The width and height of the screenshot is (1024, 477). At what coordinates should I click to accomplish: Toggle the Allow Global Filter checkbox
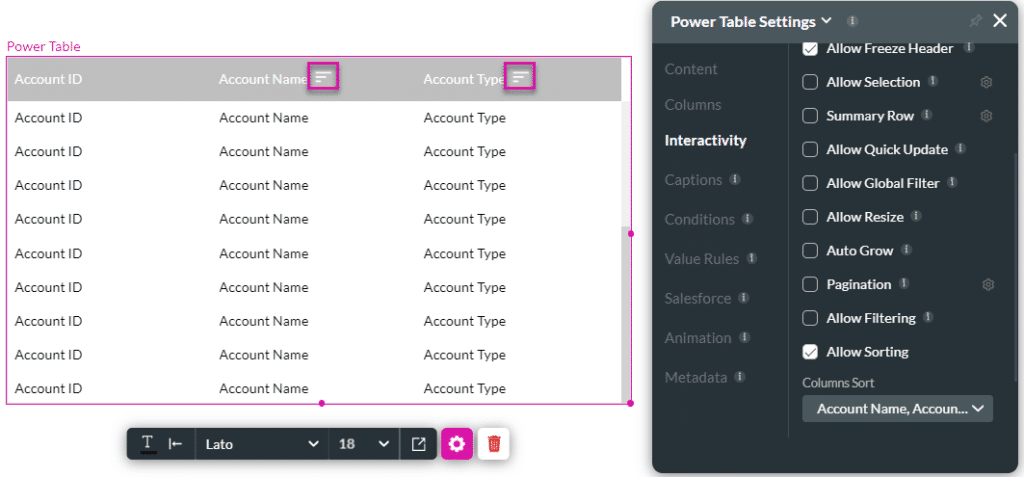pos(810,183)
